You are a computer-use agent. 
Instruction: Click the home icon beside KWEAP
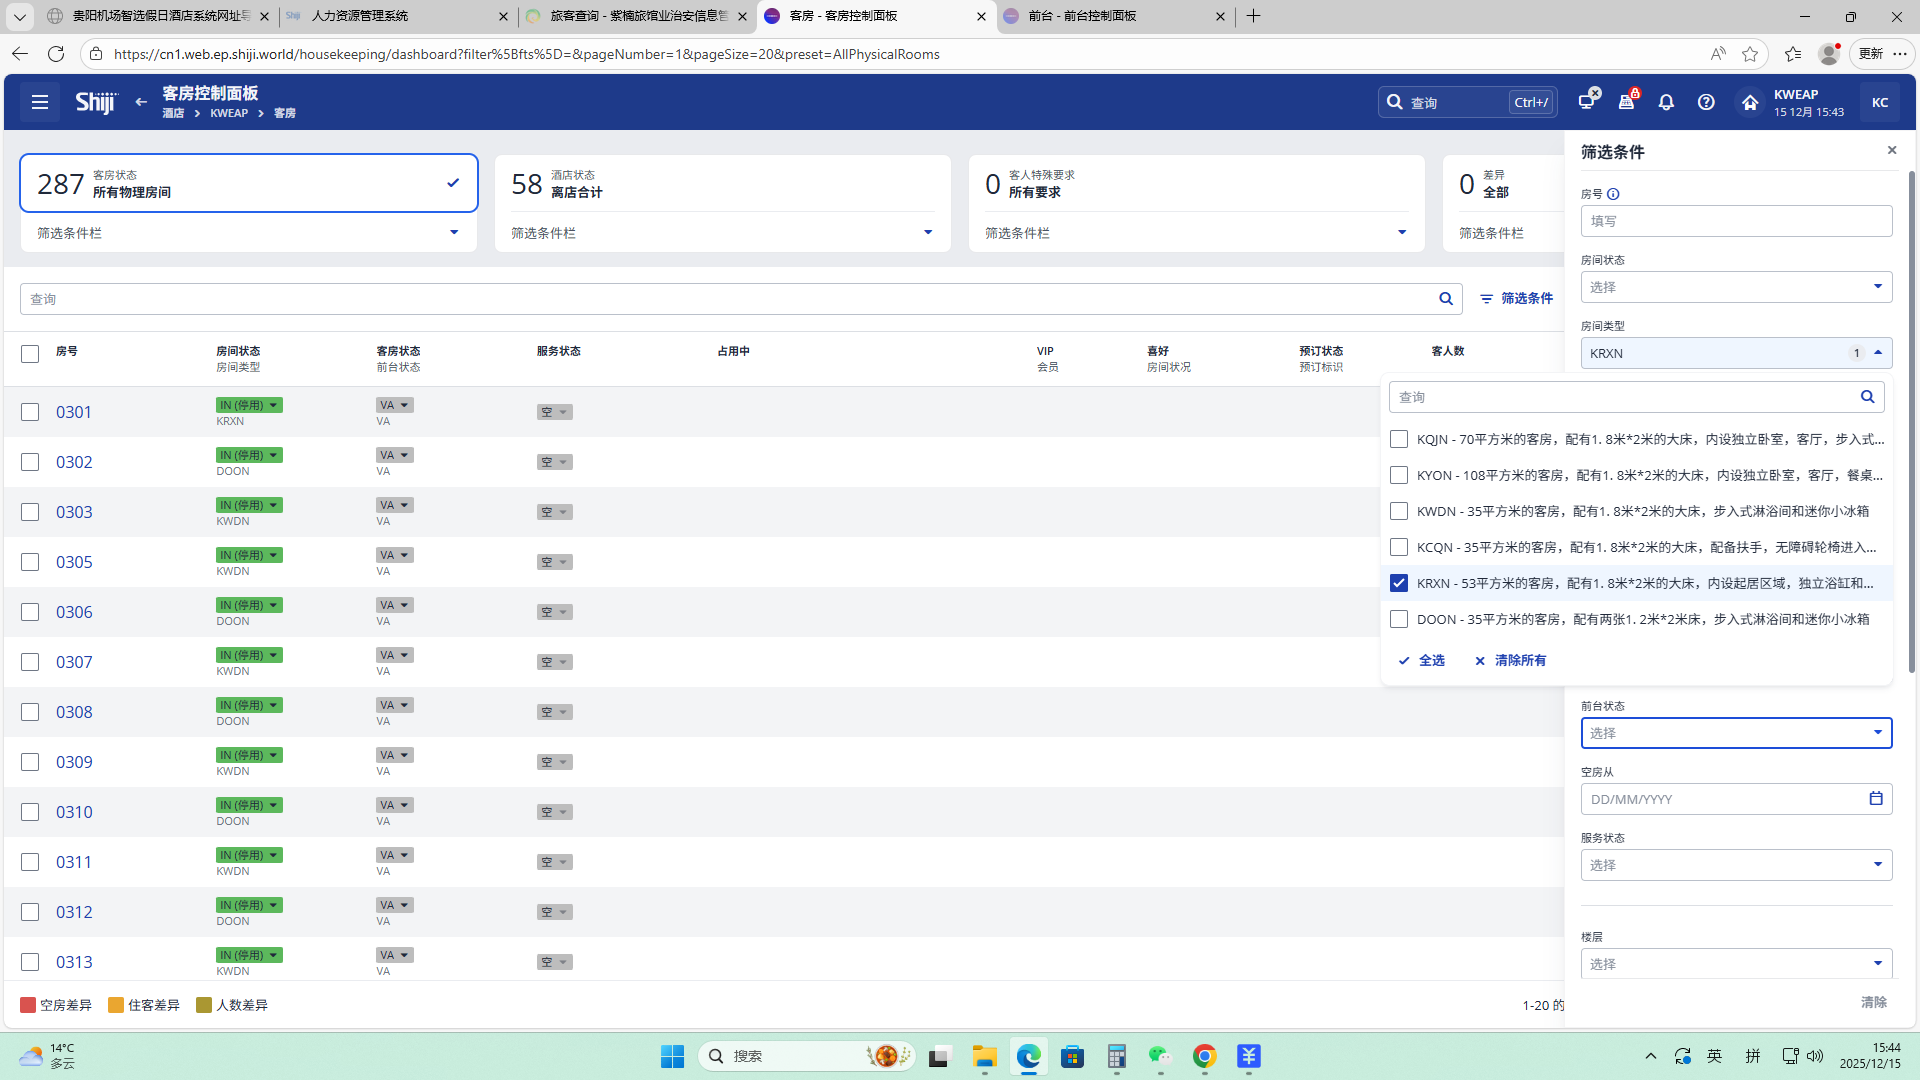click(1749, 102)
